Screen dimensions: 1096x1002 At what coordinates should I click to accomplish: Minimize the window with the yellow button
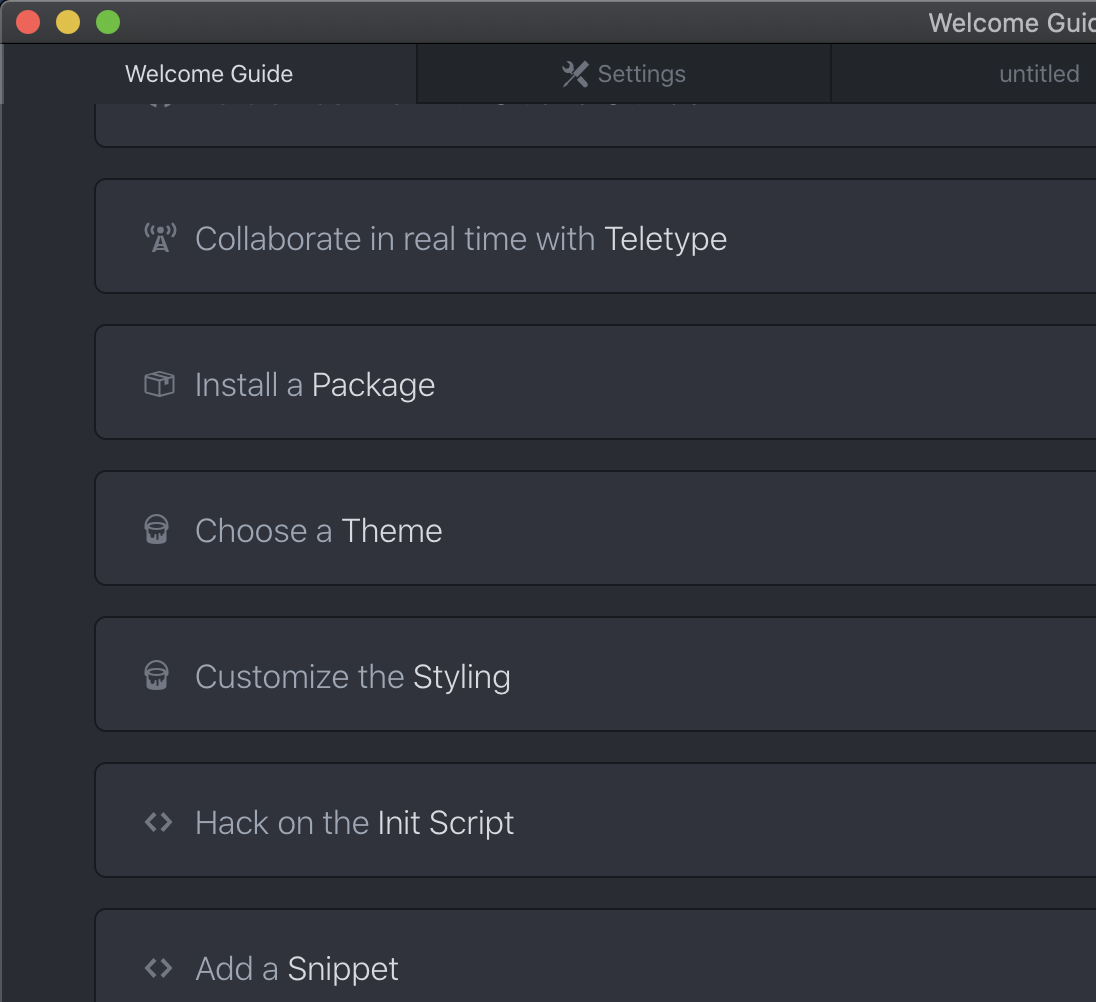[x=68, y=22]
